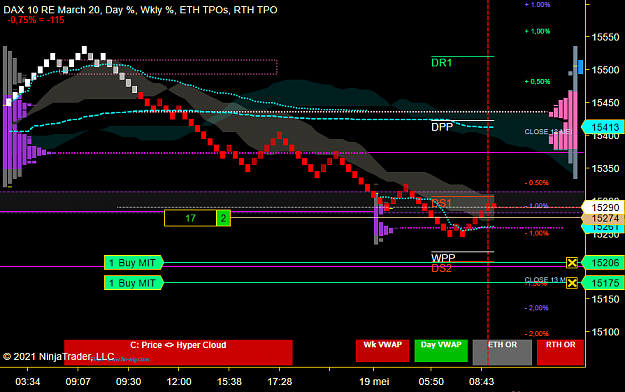Click the blue - 2,00% level label

coord(537,308)
